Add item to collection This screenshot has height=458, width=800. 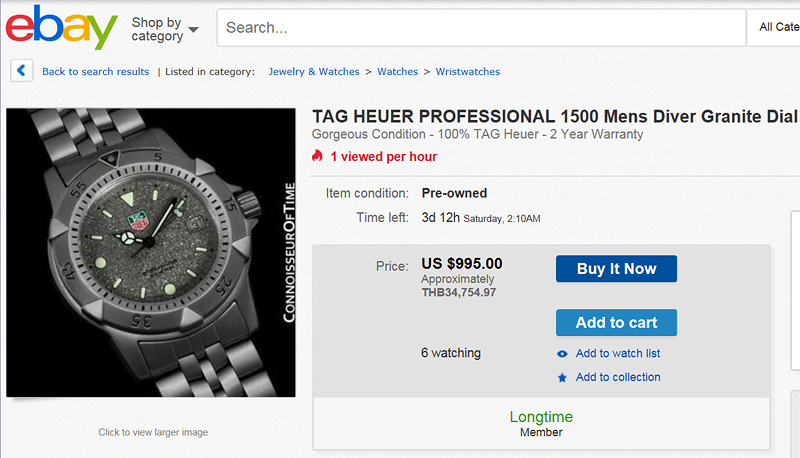pyautogui.click(x=618, y=377)
